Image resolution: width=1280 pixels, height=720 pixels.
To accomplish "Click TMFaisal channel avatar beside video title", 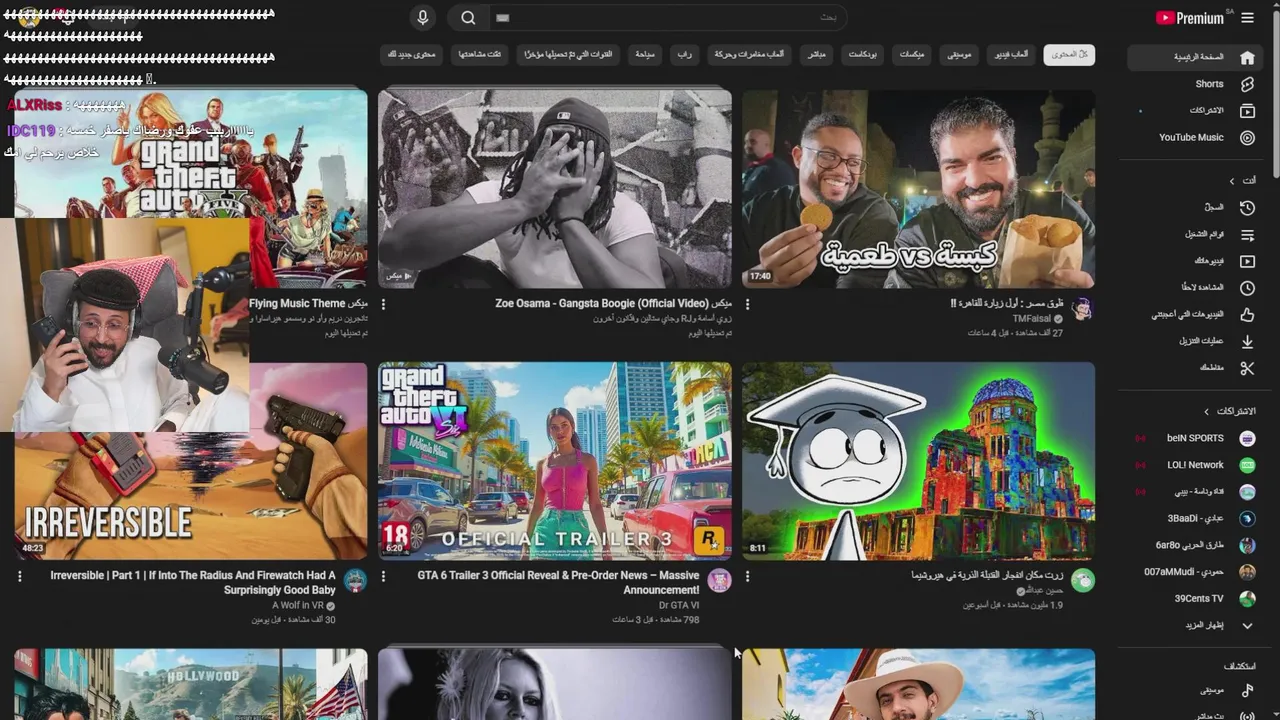I will [1082, 310].
